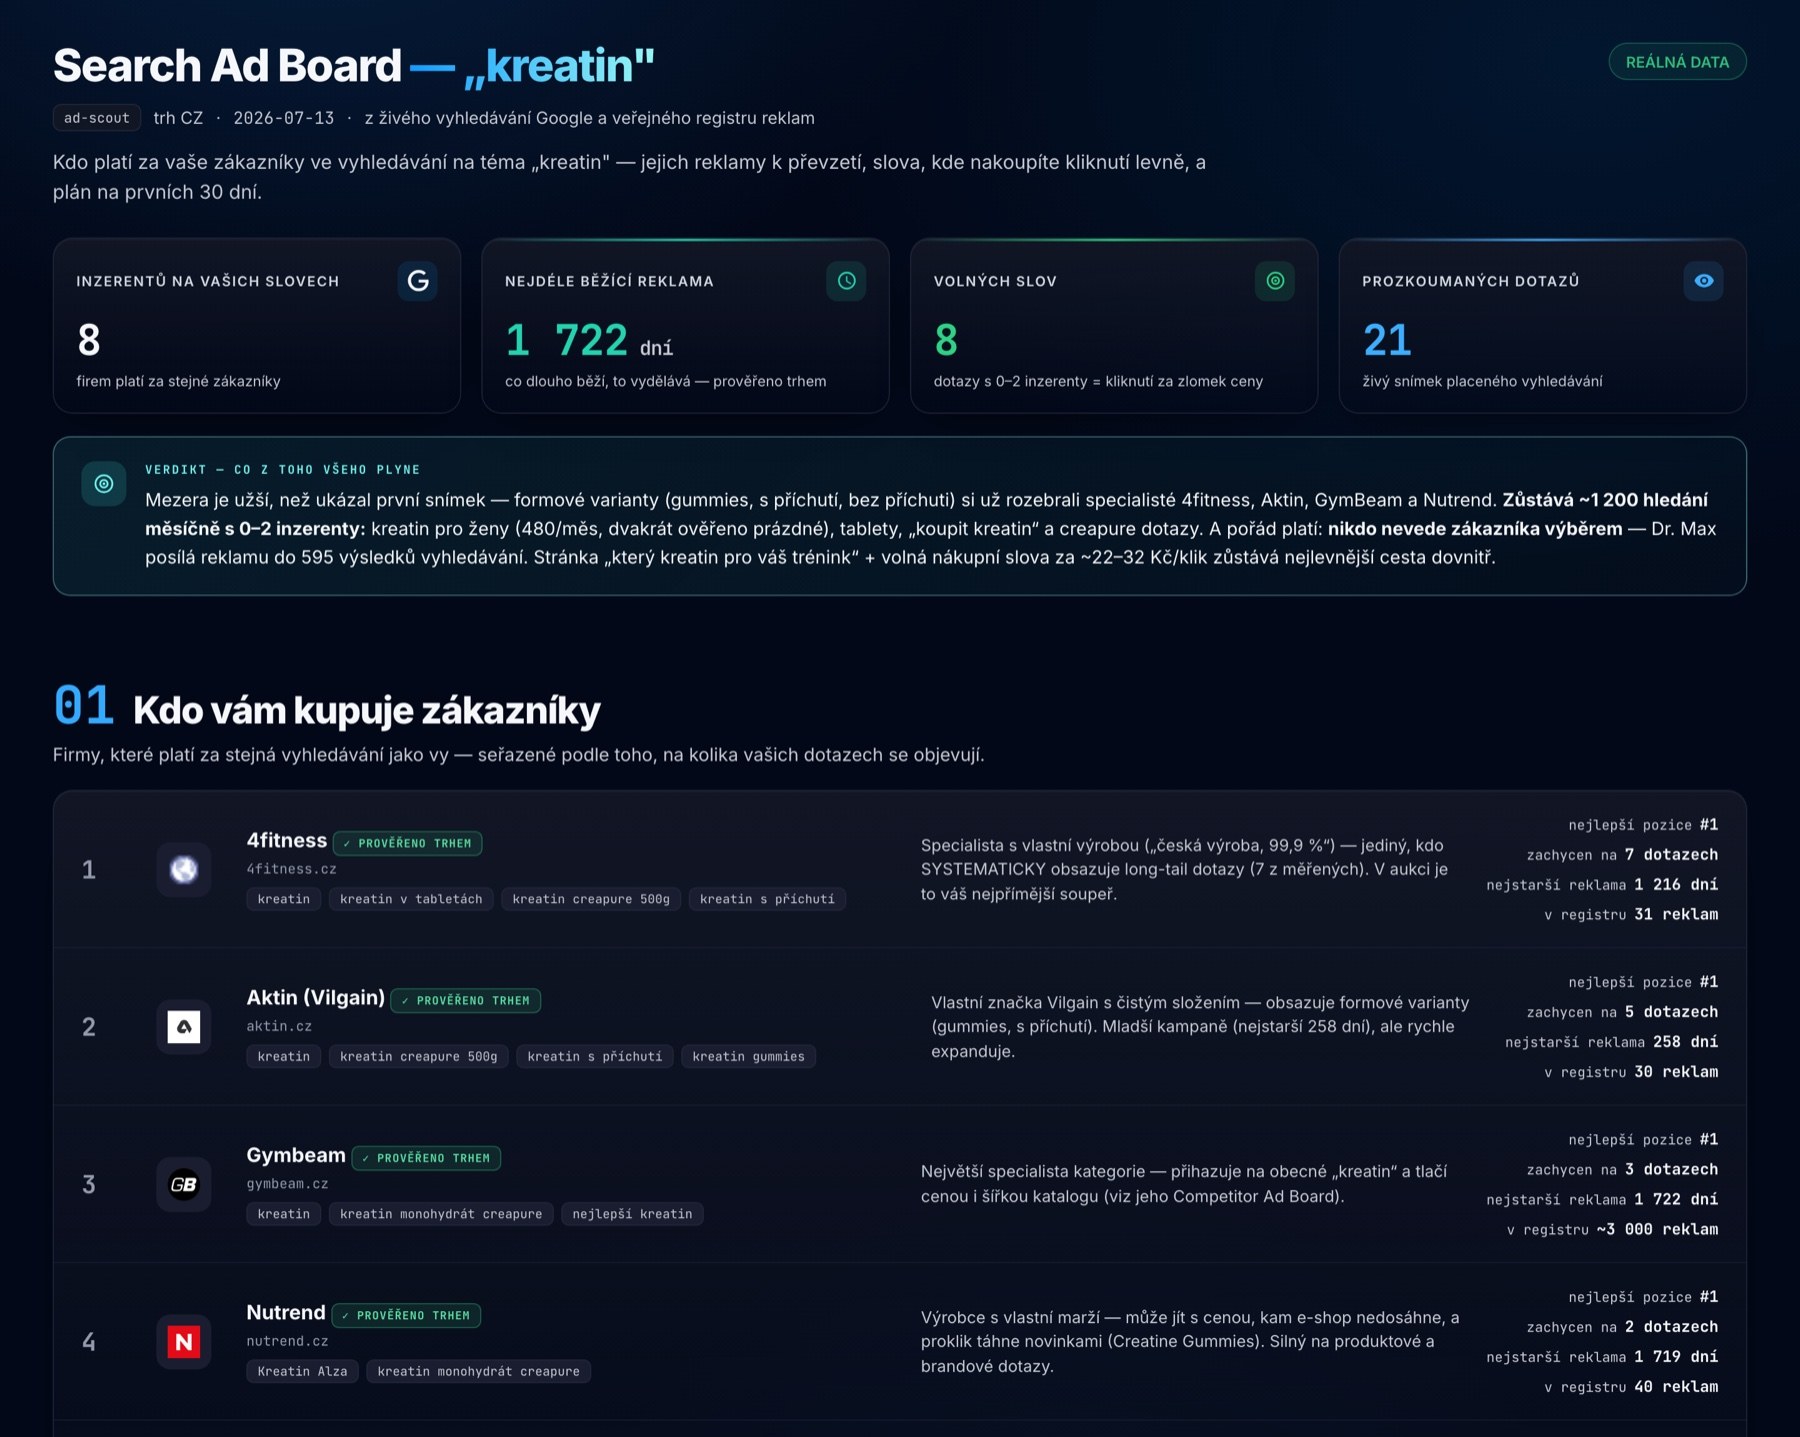The width and height of the screenshot is (1800, 1437).
Task: Click 4fitness 'Prověřeno trhem' badge
Action: [x=407, y=843]
